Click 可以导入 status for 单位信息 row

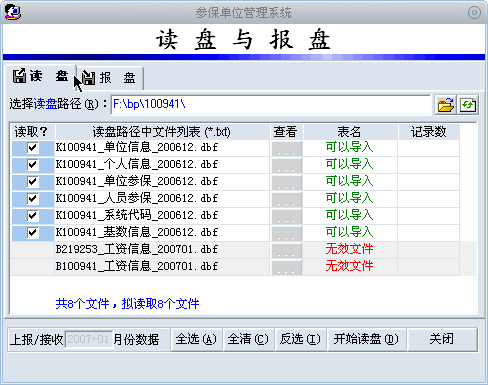(349, 147)
